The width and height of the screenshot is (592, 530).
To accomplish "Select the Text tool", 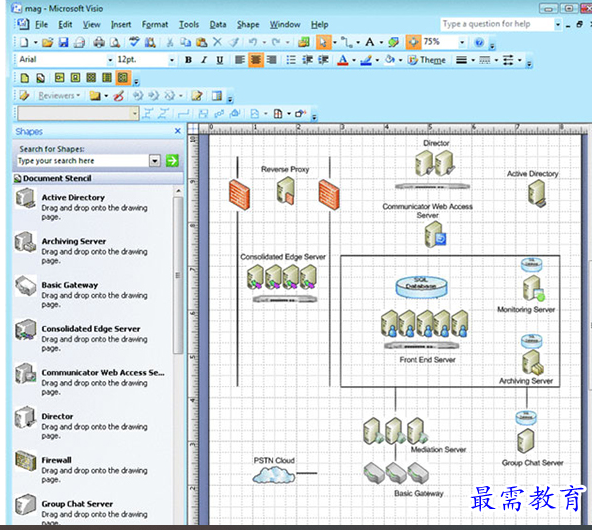I will 370,42.
